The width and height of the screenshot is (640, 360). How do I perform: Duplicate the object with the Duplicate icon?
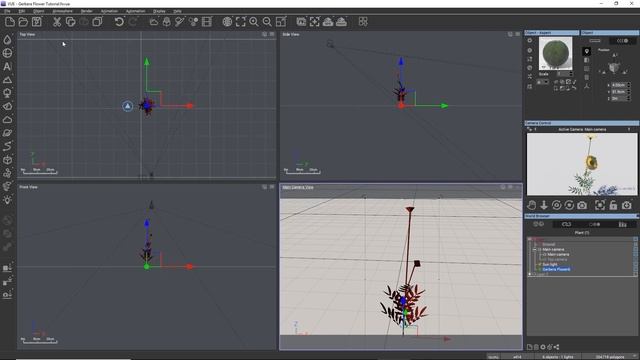click(x=97, y=22)
